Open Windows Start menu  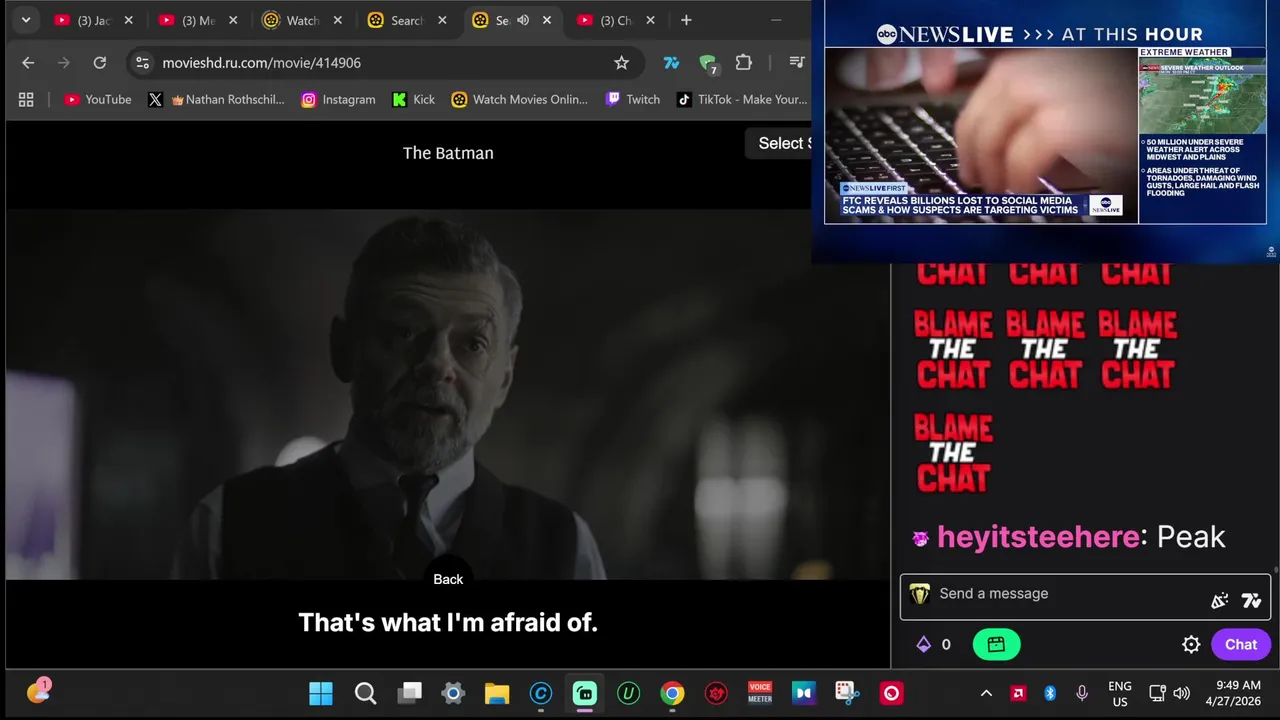(x=321, y=693)
